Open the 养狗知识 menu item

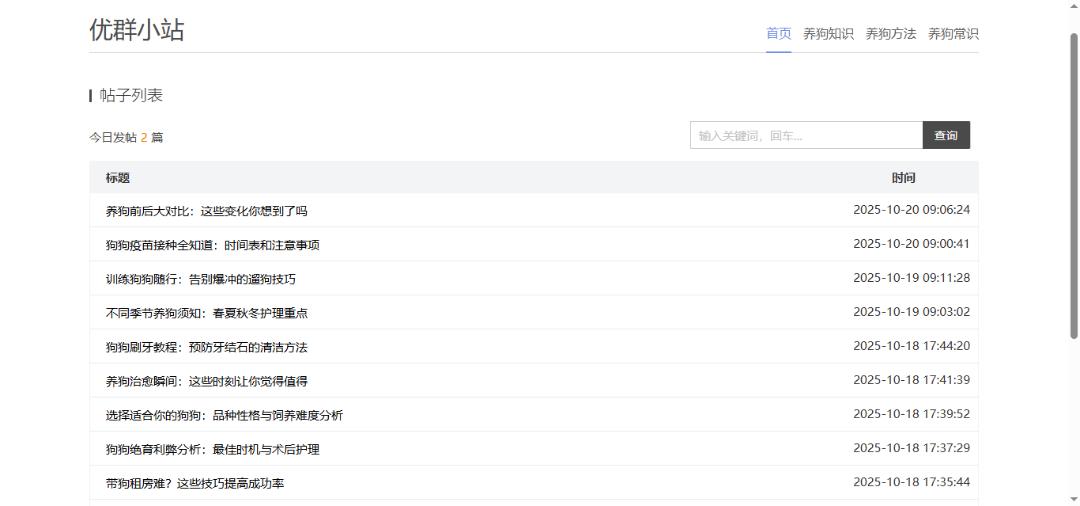[x=828, y=34]
